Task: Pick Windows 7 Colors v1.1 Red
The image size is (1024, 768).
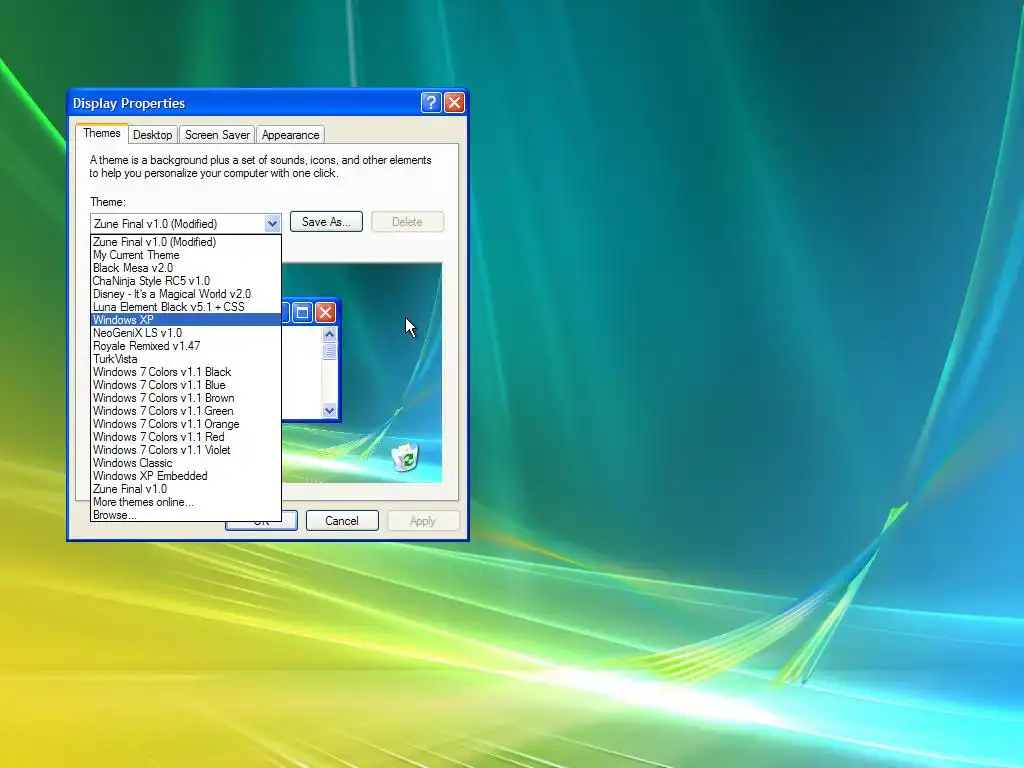Action: tap(185, 437)
